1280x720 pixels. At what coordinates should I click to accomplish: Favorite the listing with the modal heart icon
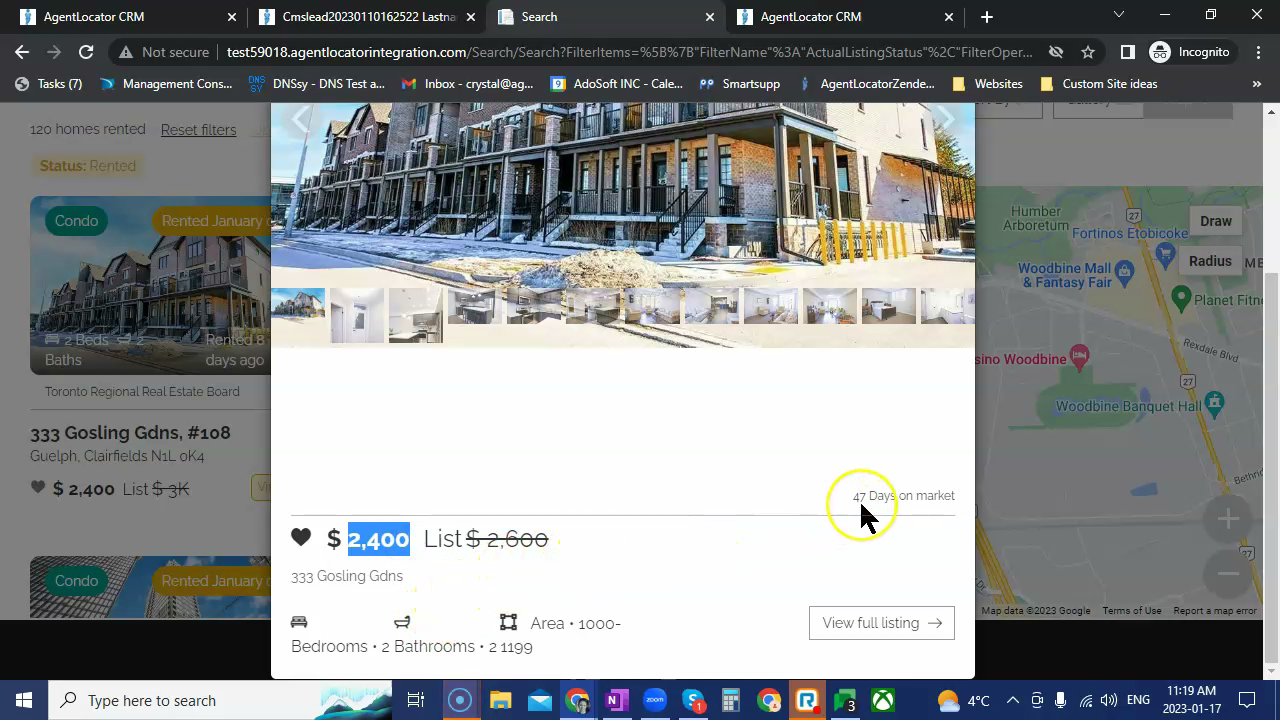301,538
